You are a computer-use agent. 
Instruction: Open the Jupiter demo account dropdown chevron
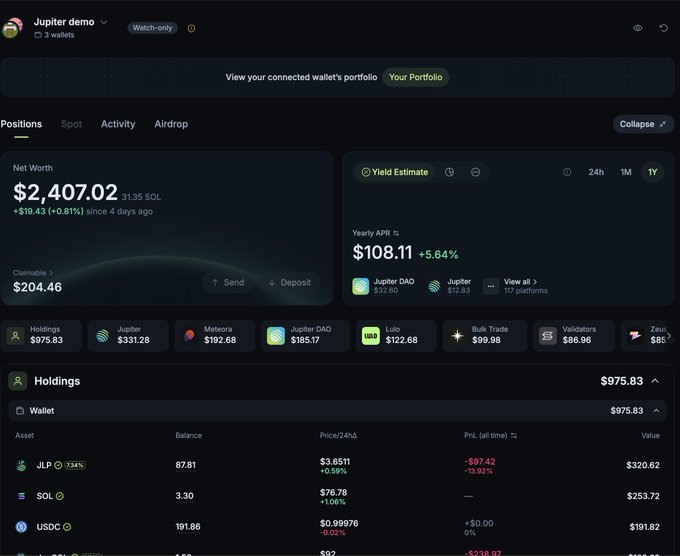tap(104, 22)
